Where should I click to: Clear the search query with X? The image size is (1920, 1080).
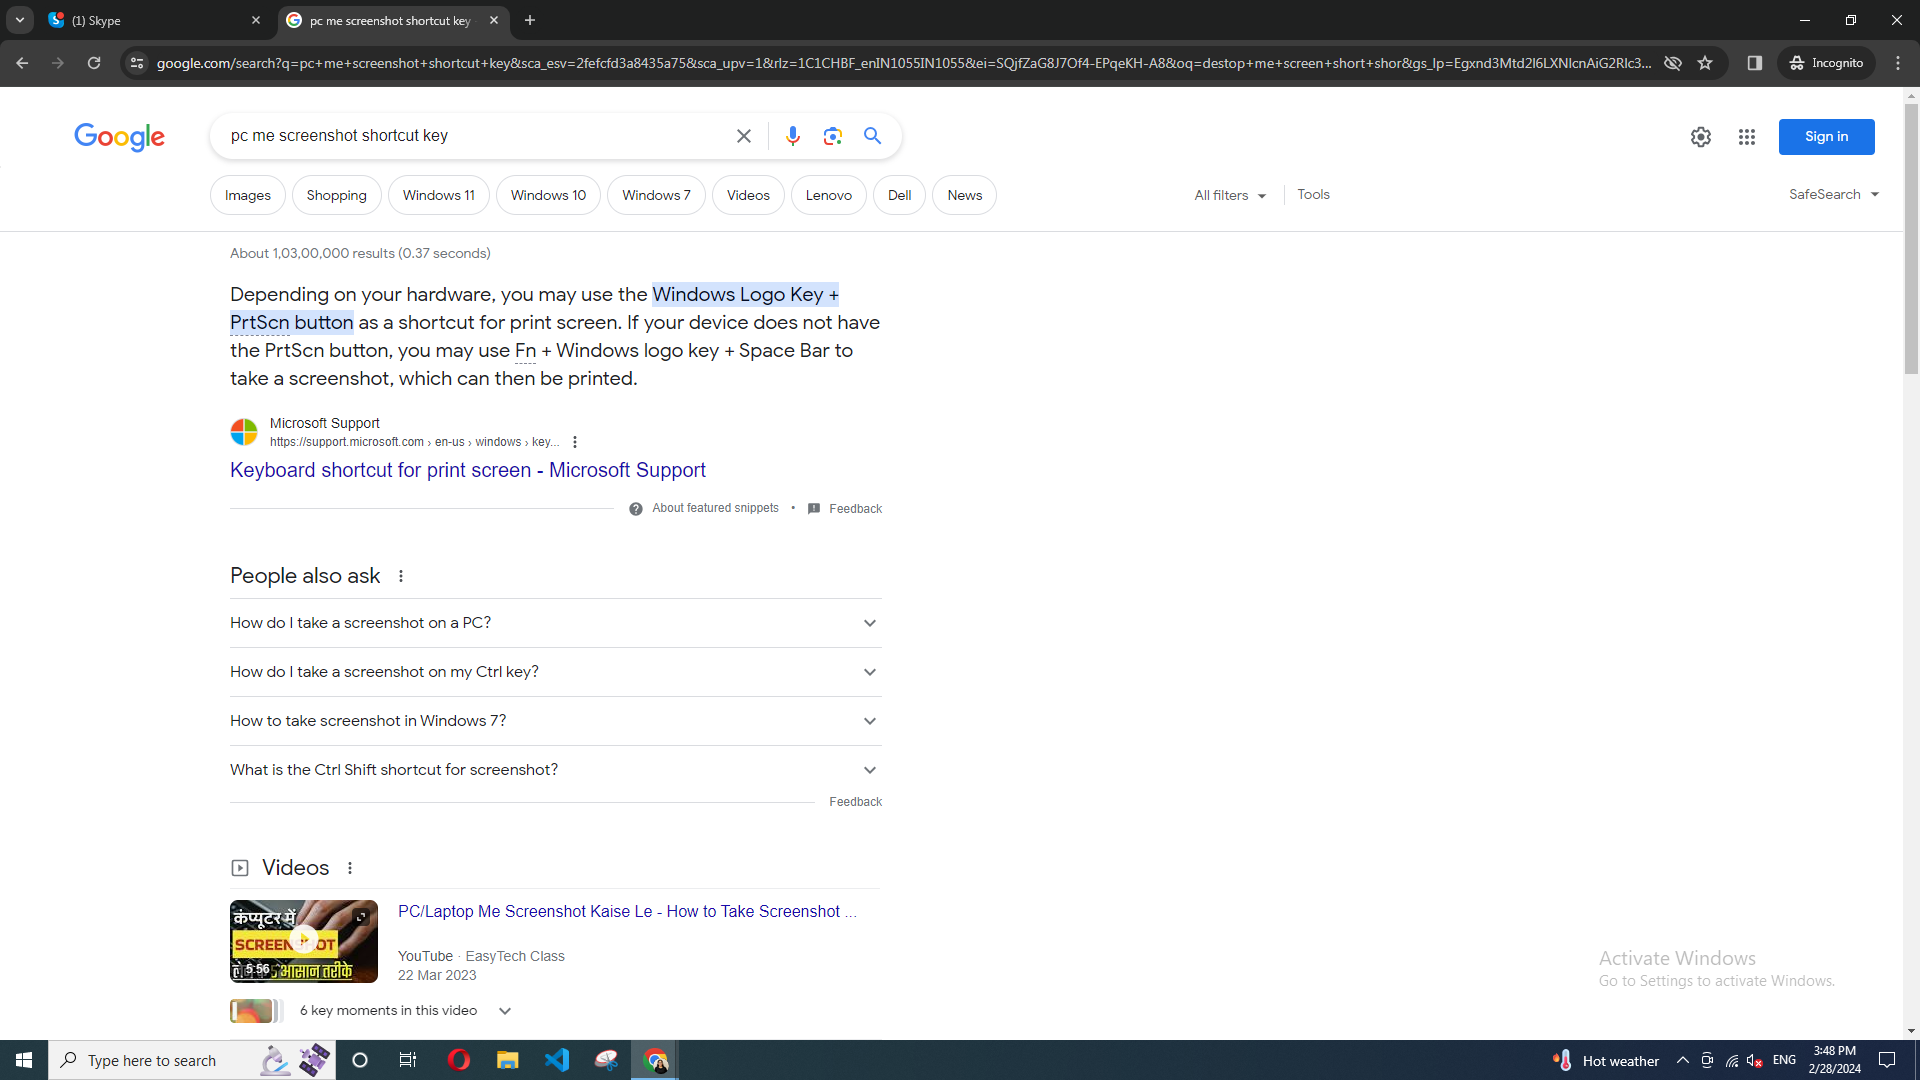click(x=743, y=136)
